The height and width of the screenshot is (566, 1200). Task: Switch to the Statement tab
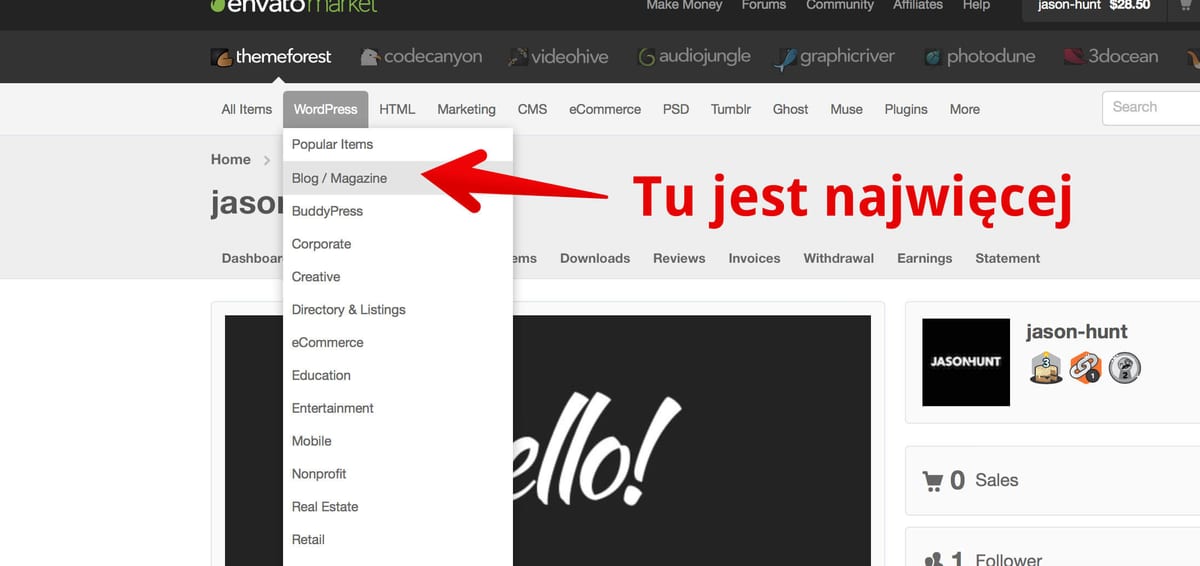click(x=1008, y=258)
